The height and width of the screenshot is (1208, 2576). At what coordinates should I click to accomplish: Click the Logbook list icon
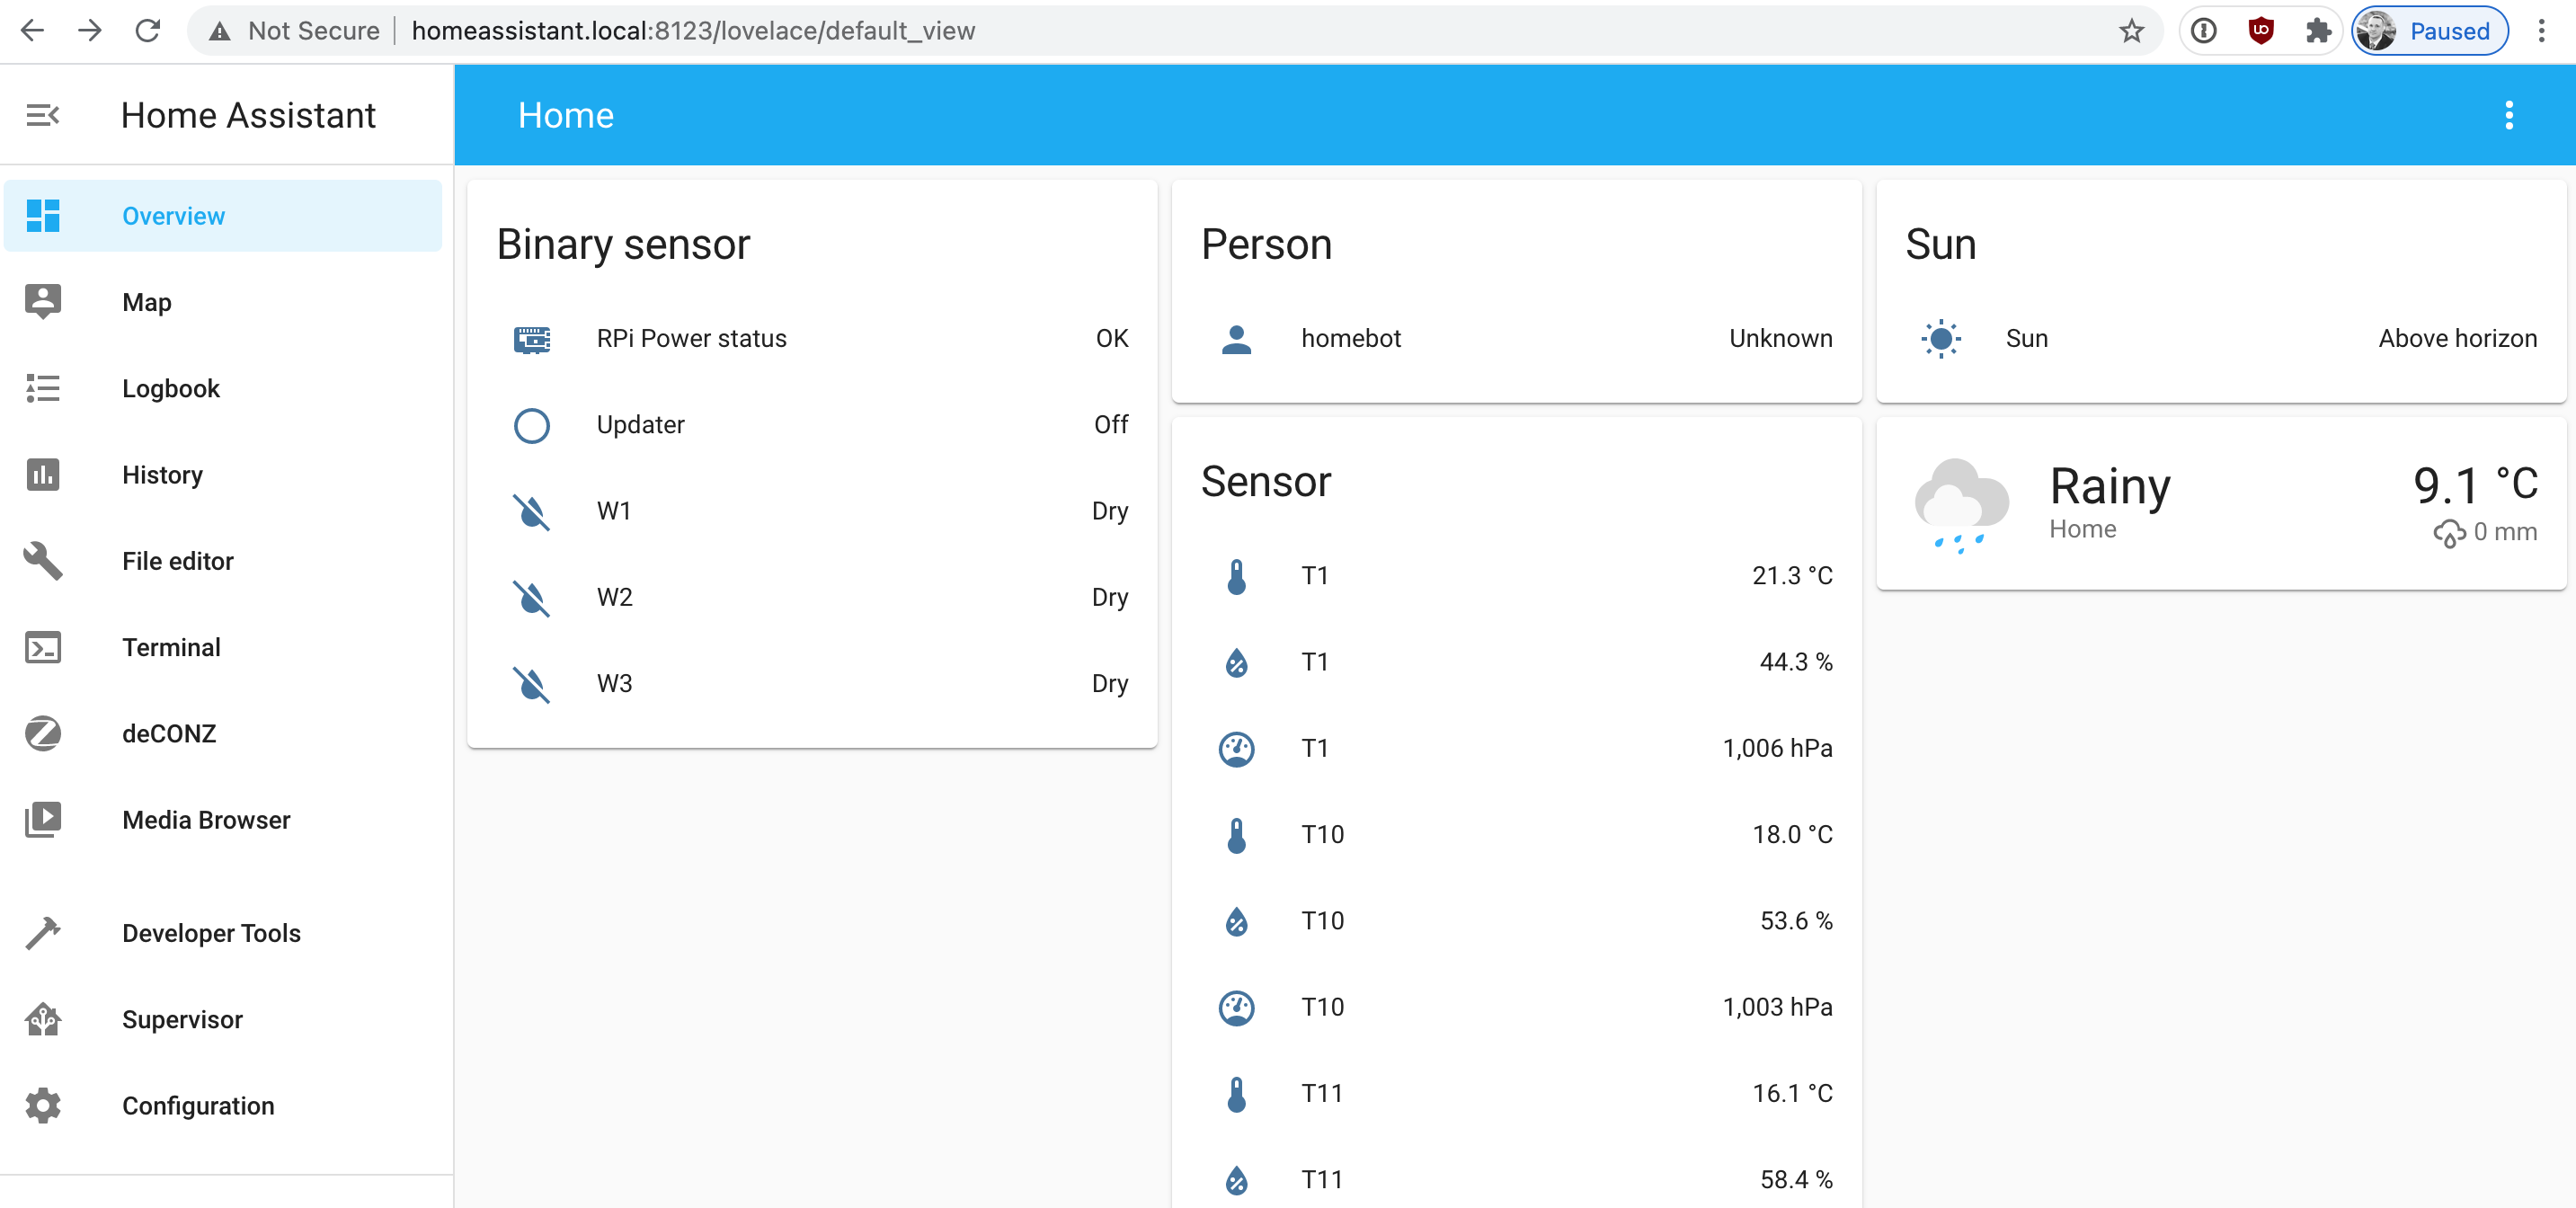(x=42, y=388)
